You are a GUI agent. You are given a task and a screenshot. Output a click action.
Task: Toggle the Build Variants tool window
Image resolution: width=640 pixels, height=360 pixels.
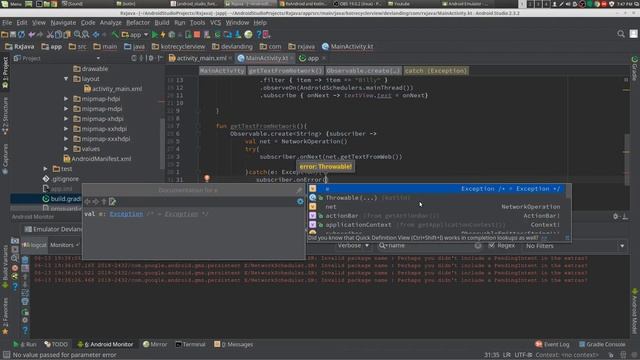(5, 266)
